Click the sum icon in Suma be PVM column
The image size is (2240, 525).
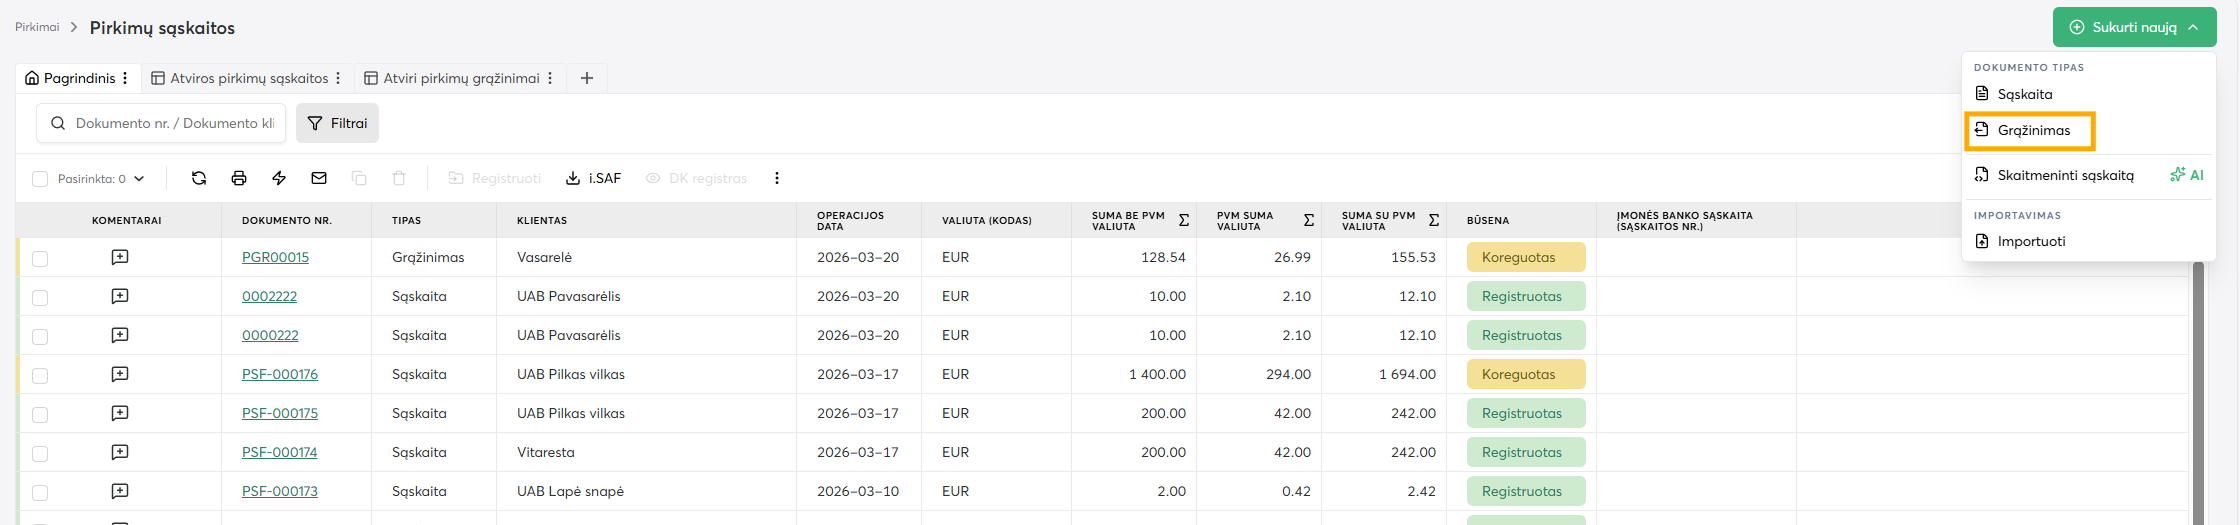pos(1184,220)
